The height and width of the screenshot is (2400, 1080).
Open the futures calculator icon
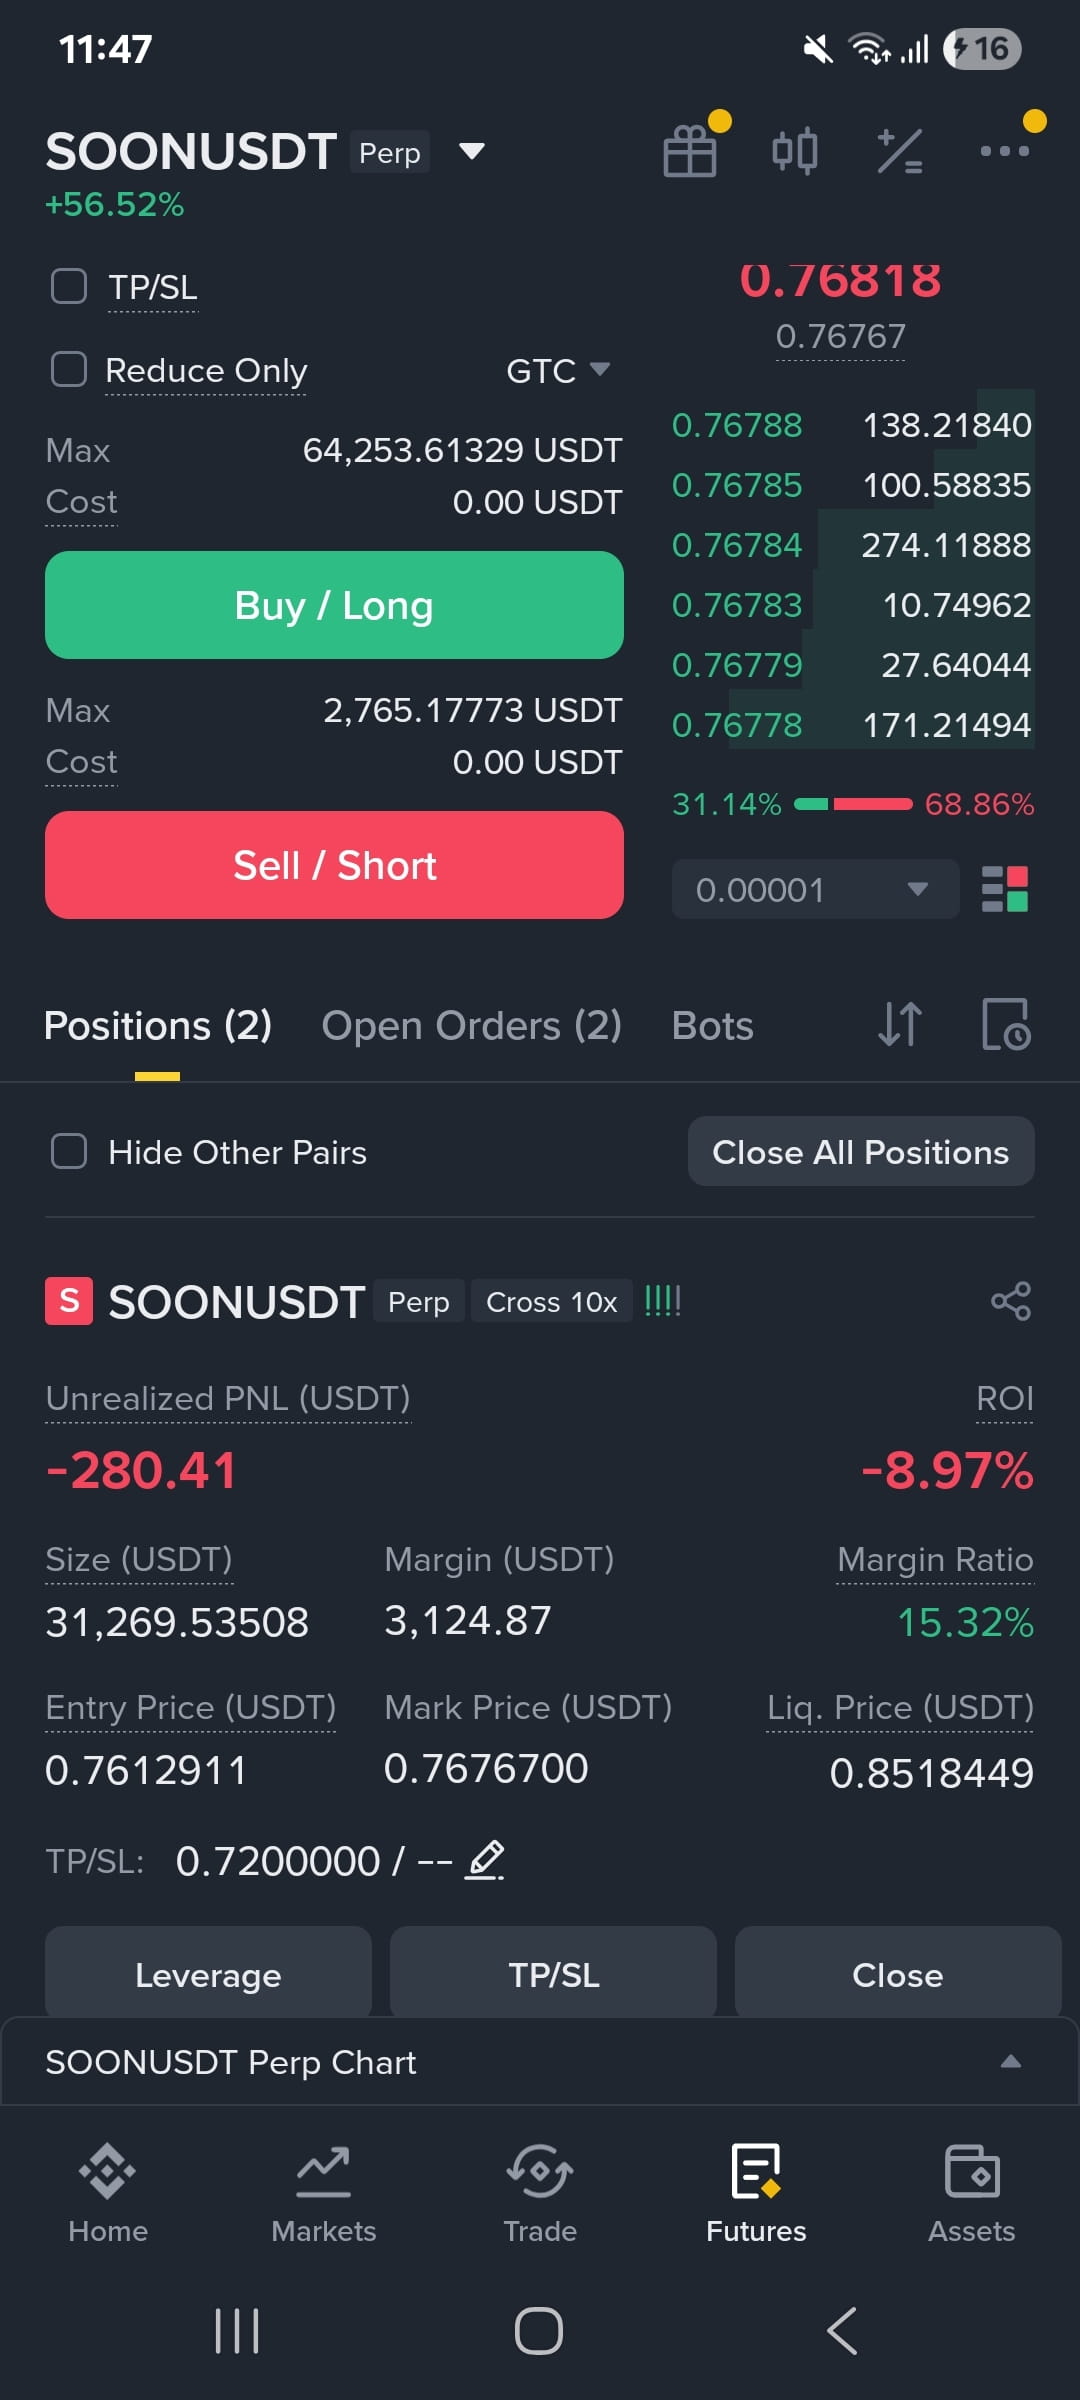coord(900,151)
